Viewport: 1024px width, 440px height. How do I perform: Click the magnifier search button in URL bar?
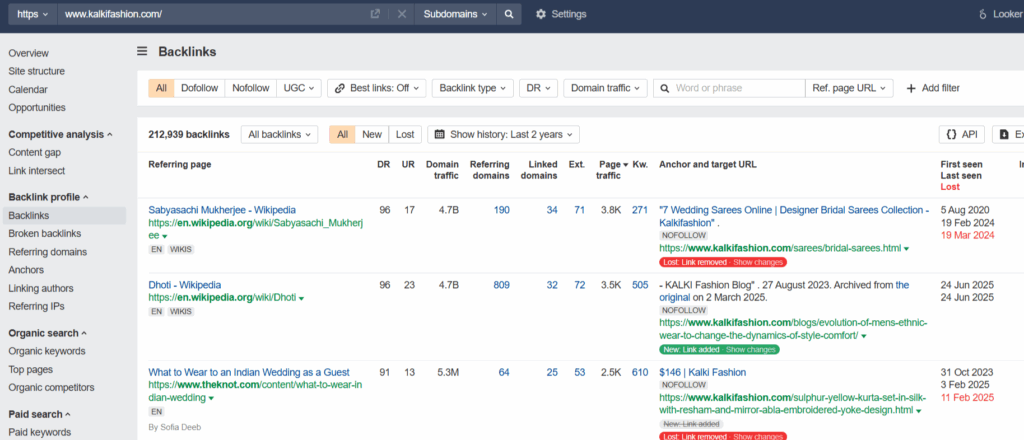[x=509, y=14]
